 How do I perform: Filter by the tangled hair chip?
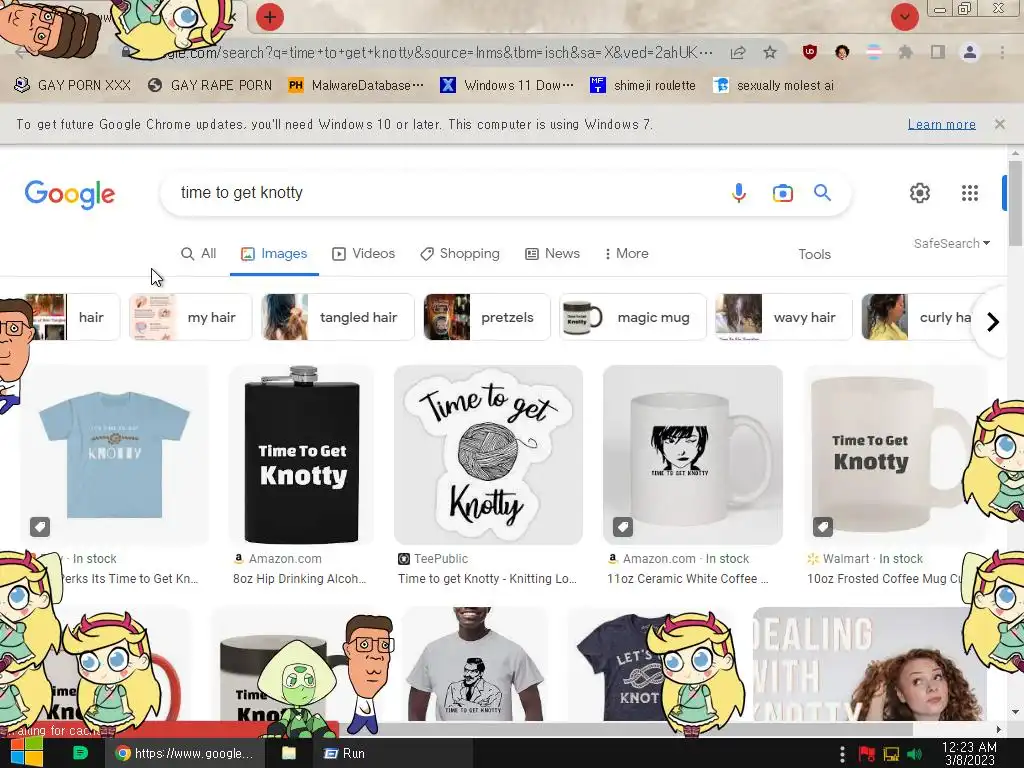point(338,317)
